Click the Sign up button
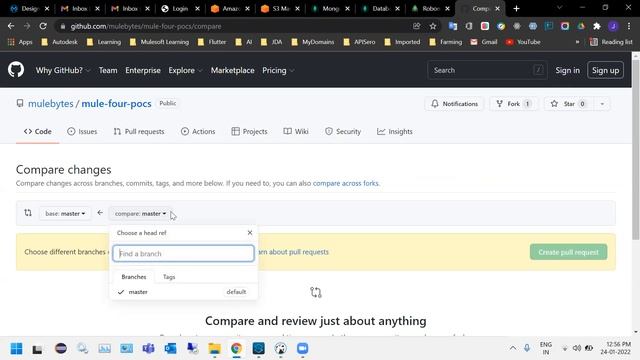This screenshot has width=640, height=360. point(605,70)
